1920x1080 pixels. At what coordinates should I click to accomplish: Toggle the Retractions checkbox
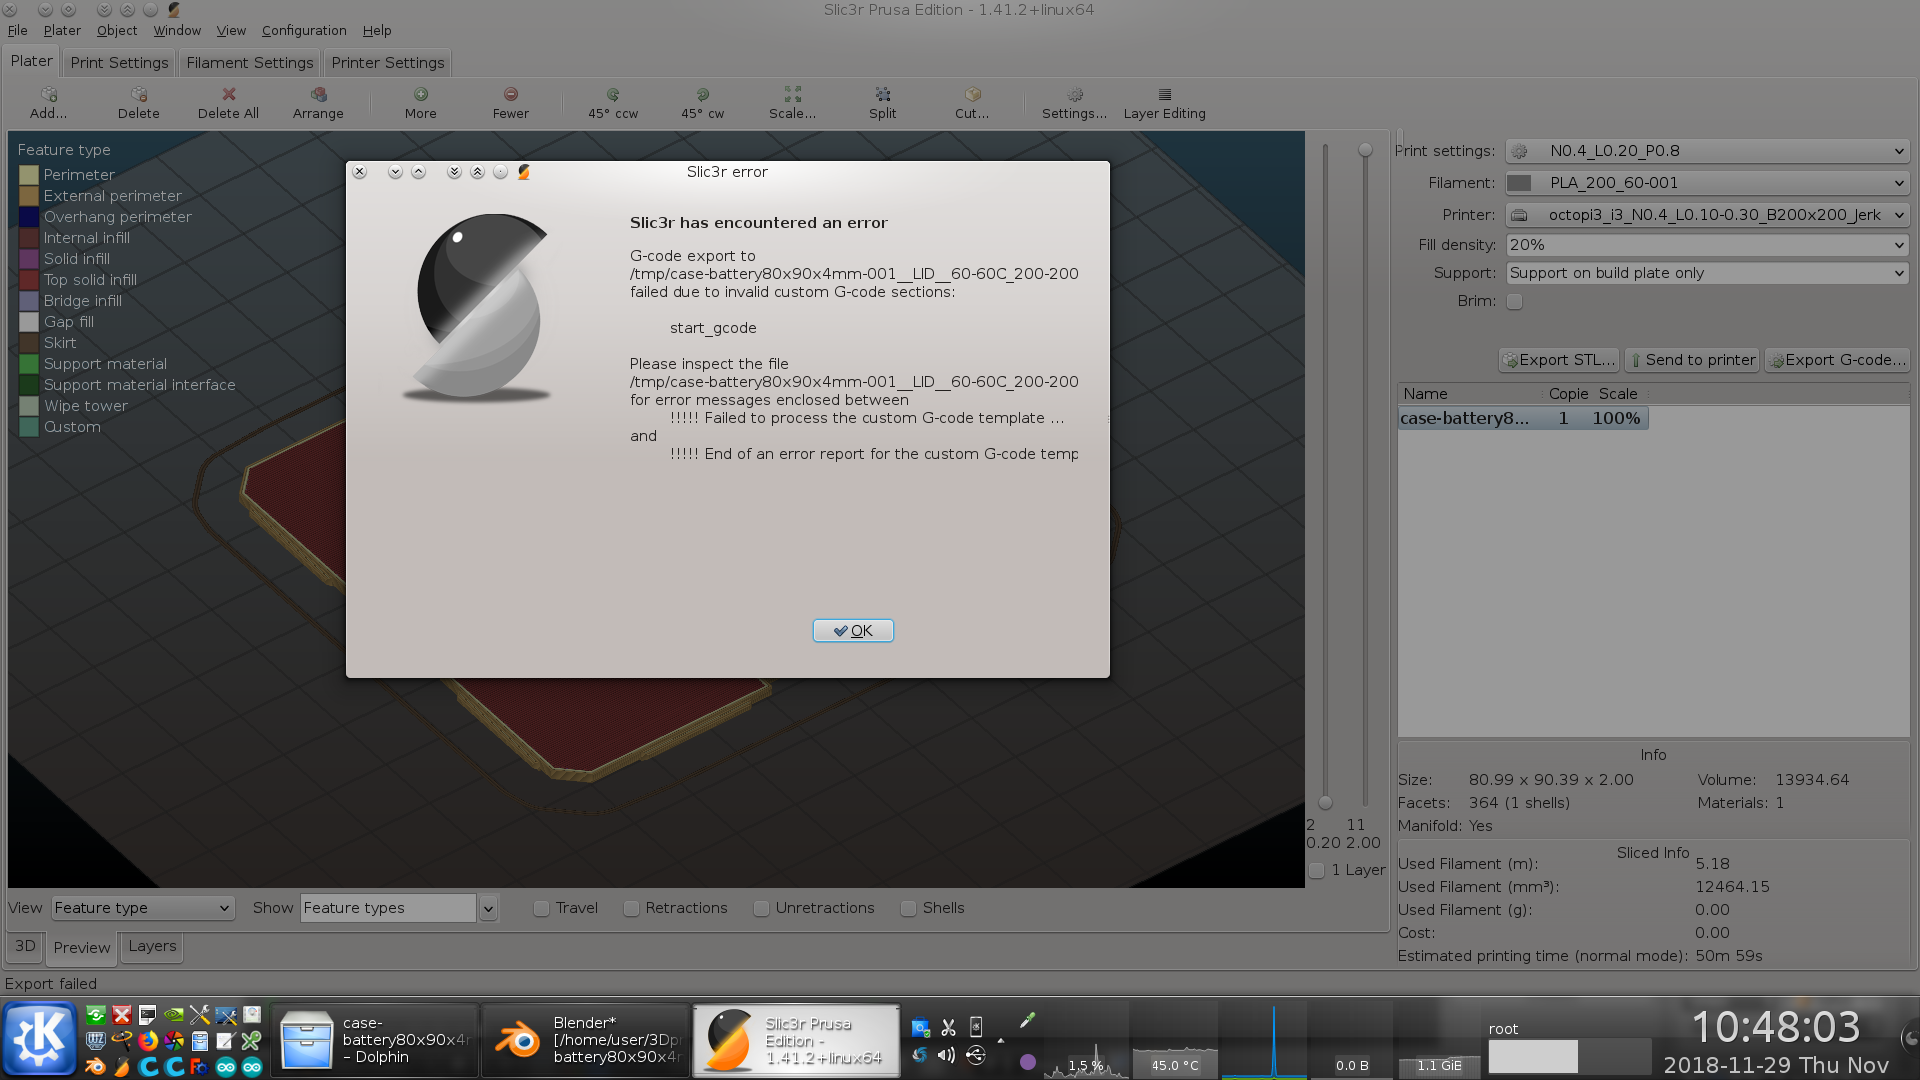point(631,908)
